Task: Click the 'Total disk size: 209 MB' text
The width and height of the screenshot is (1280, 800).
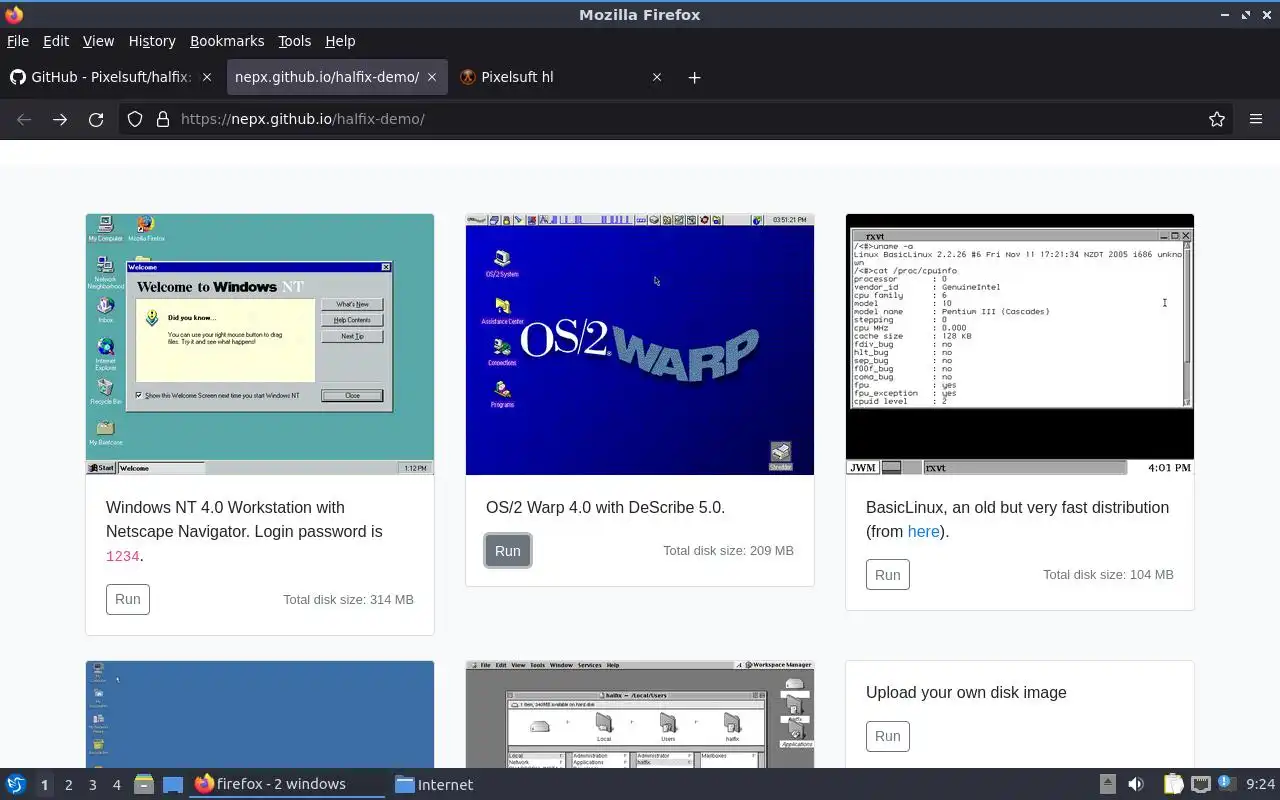Action: [x=728, y=551]
